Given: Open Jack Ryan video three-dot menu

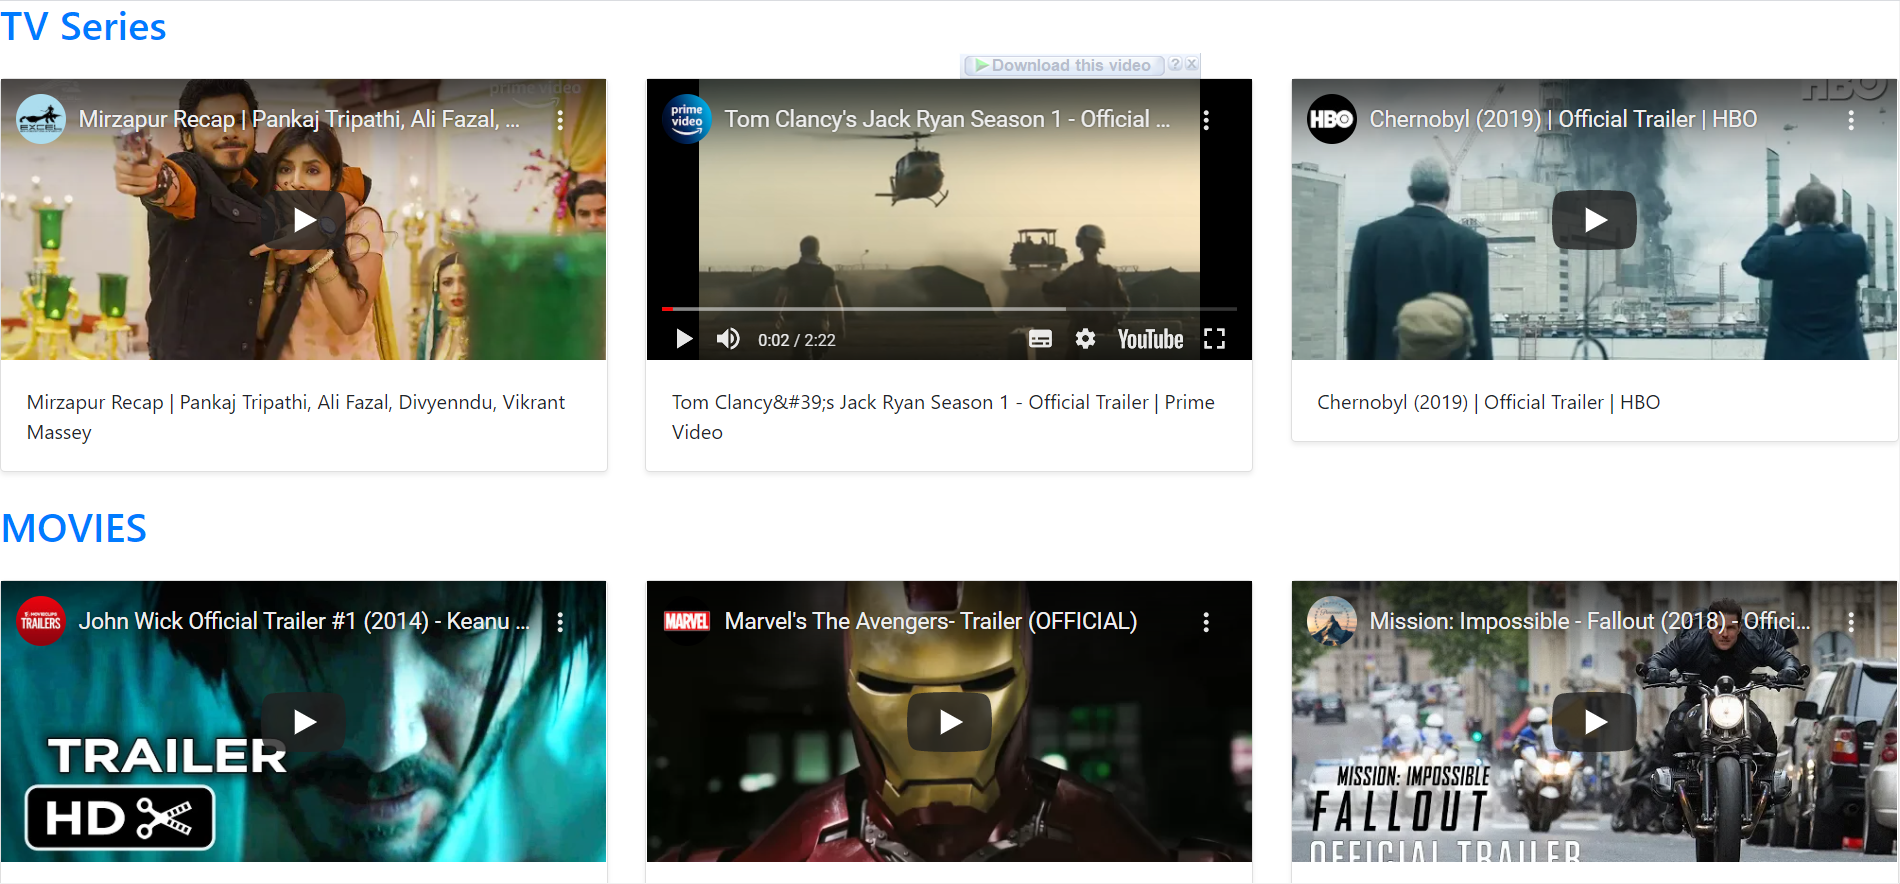Looking at the screenshot, I should 1206,120.
